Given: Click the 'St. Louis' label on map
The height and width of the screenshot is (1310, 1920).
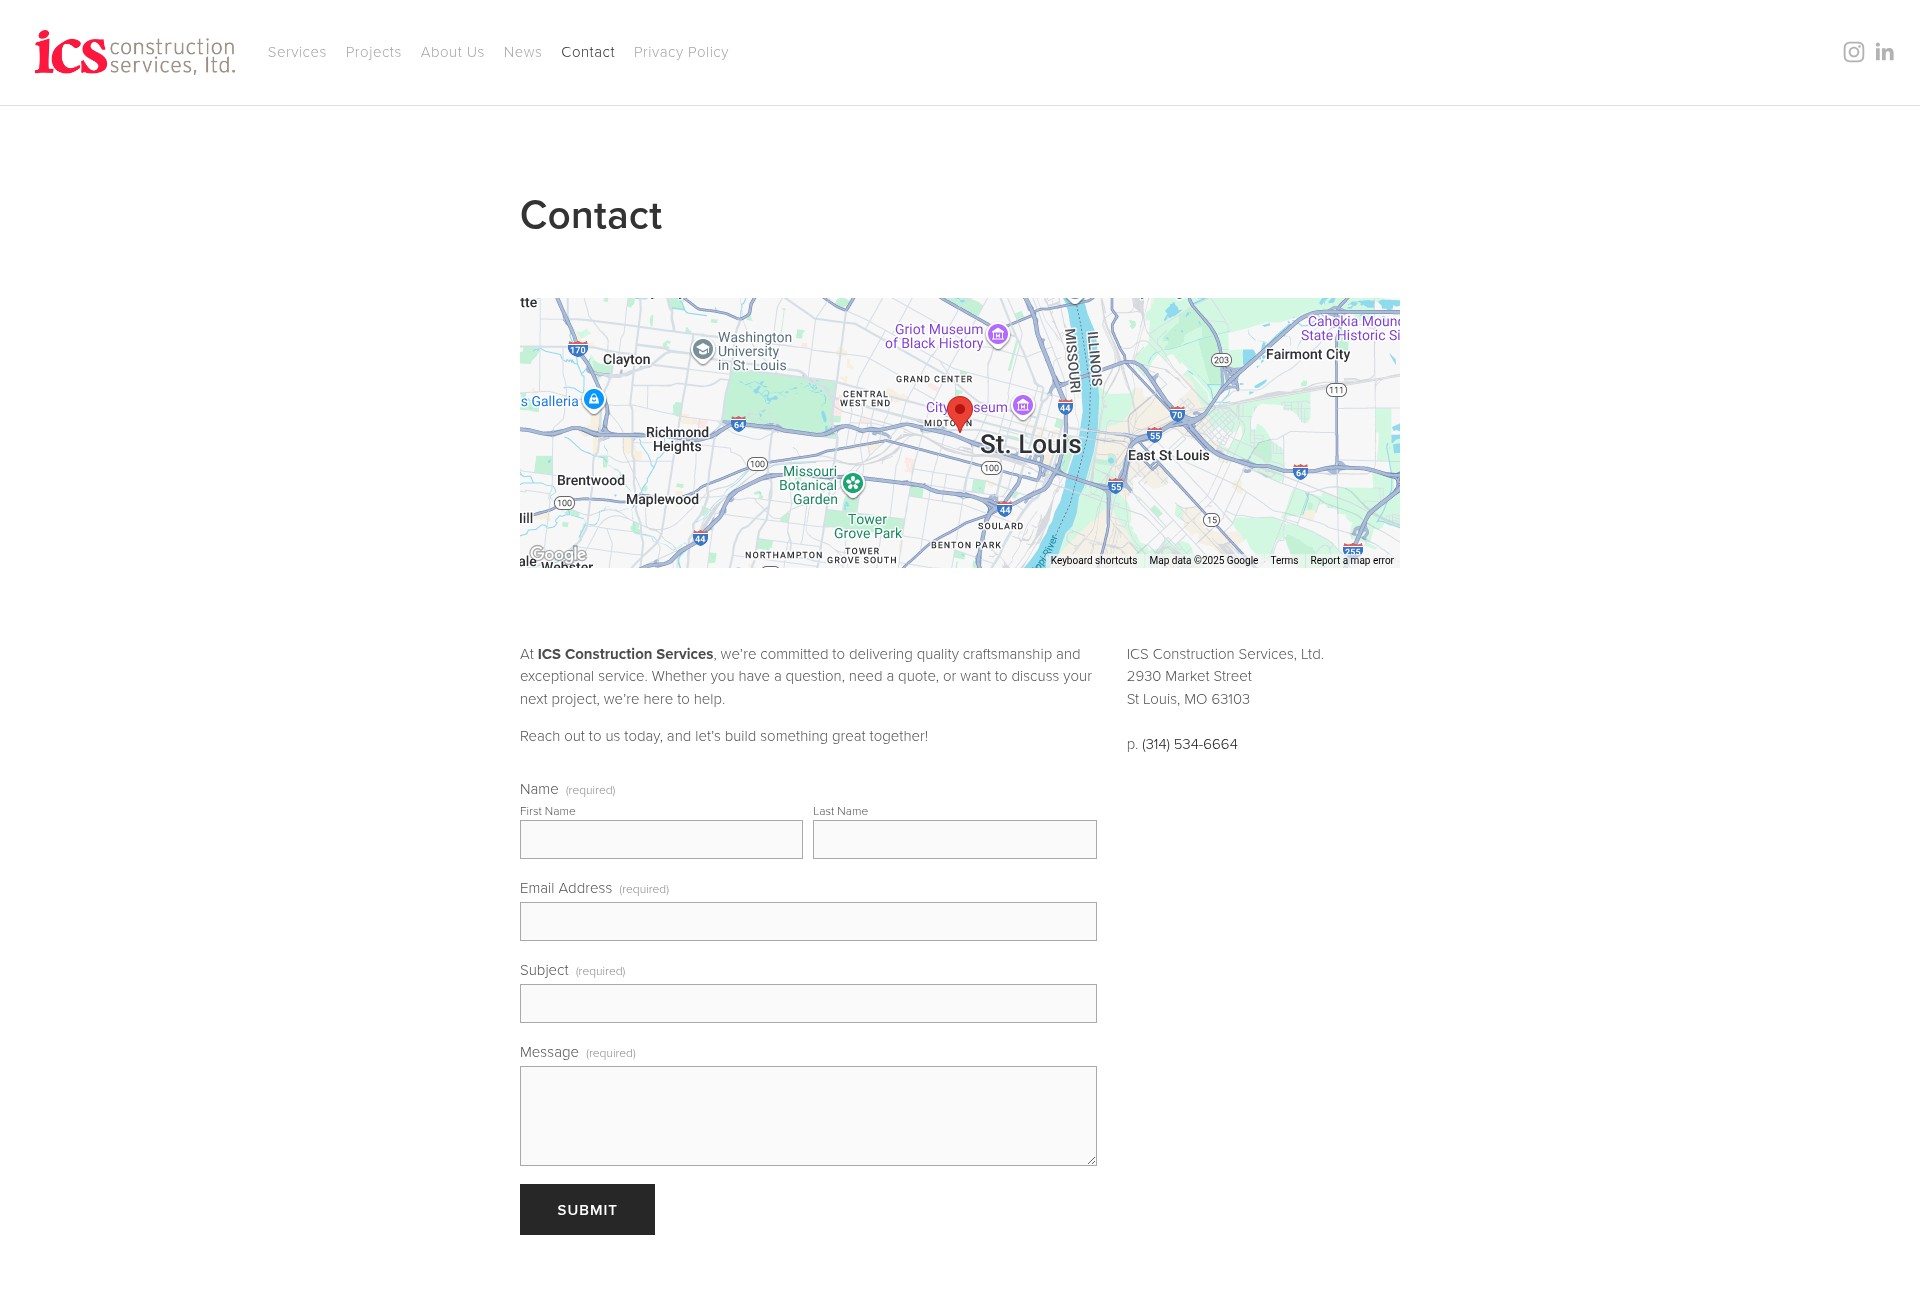Looking at the screenshot, I should [1030, 444].
